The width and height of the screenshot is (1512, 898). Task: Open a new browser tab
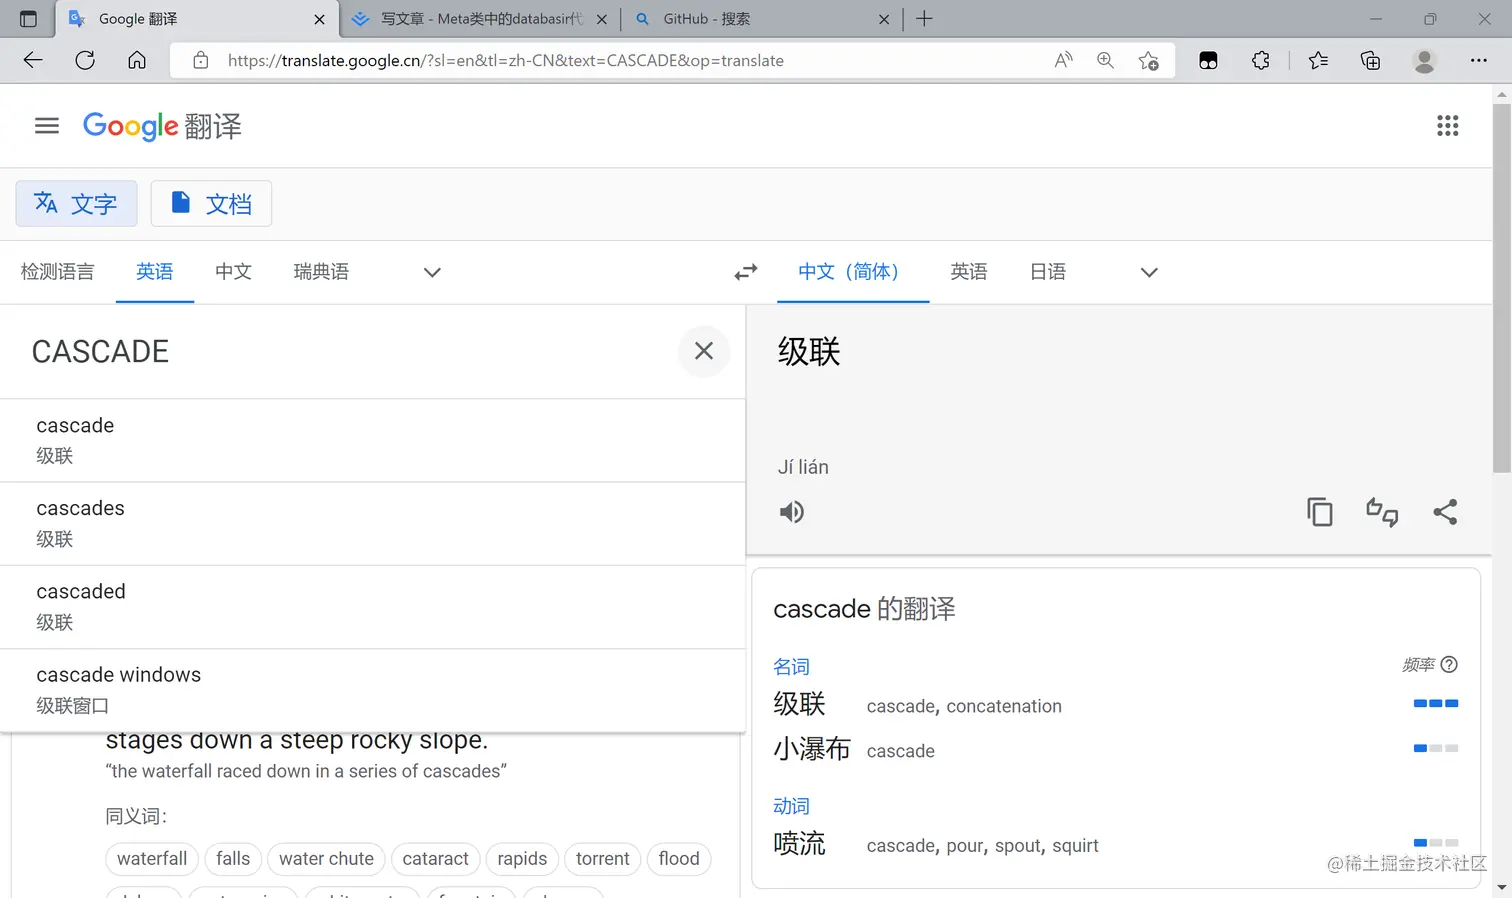(x=924, y=19)
